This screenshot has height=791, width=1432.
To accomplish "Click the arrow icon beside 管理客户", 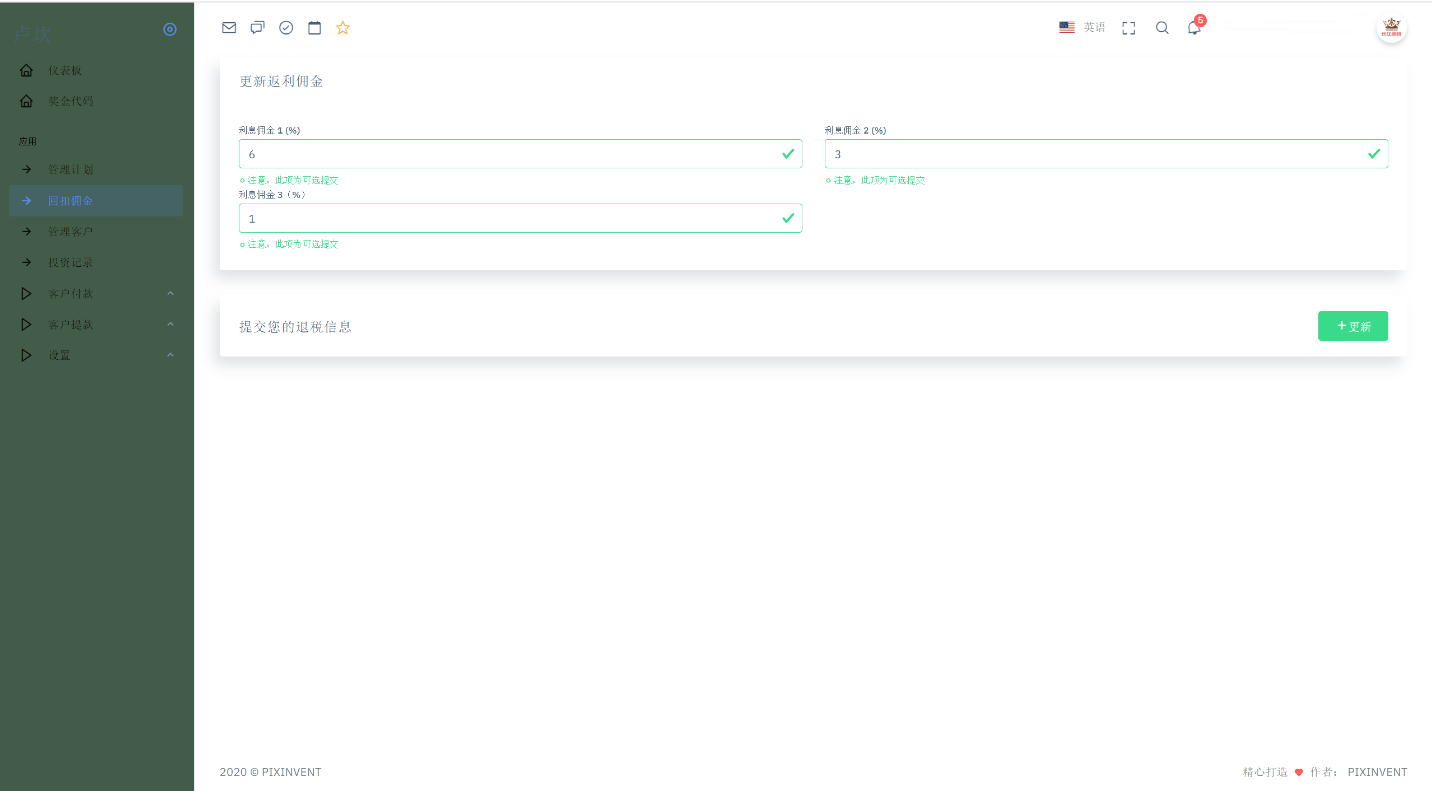I will click(26, 232).
